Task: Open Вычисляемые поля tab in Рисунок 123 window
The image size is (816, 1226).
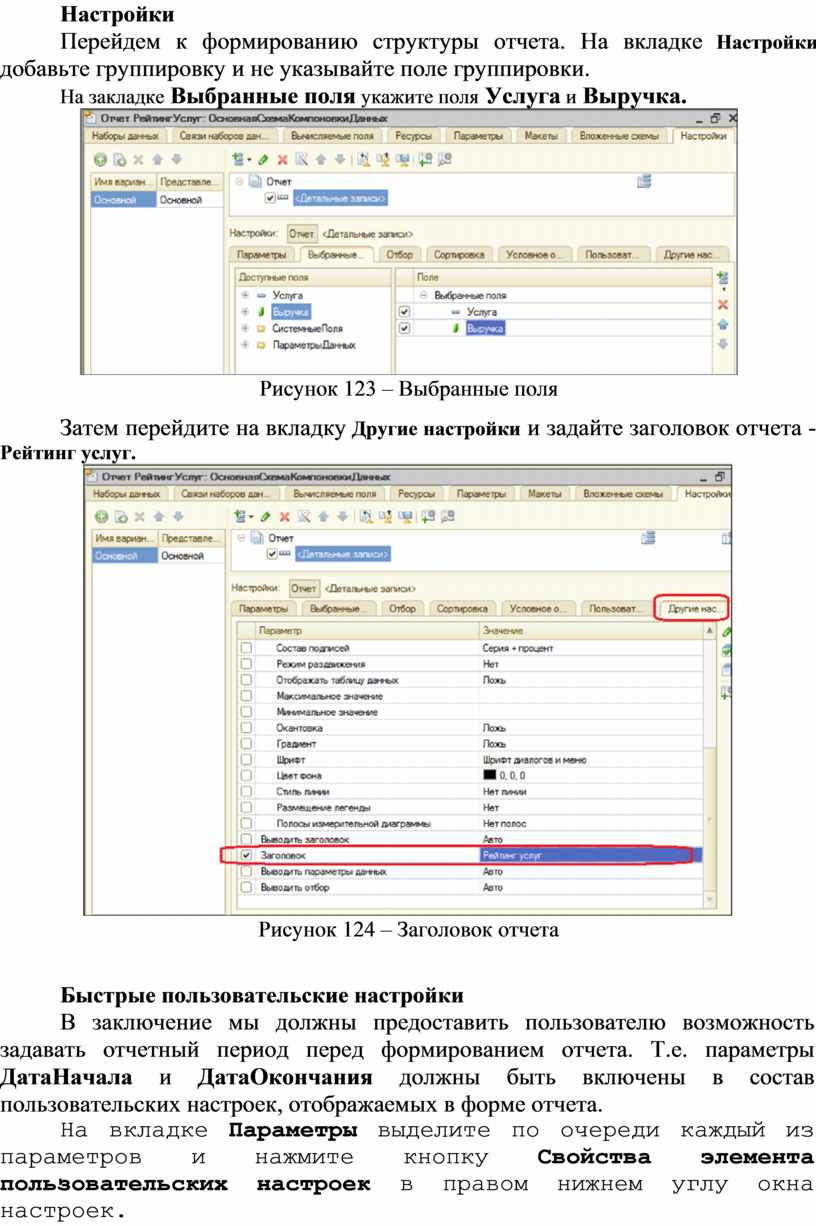Action: (334, 136)
